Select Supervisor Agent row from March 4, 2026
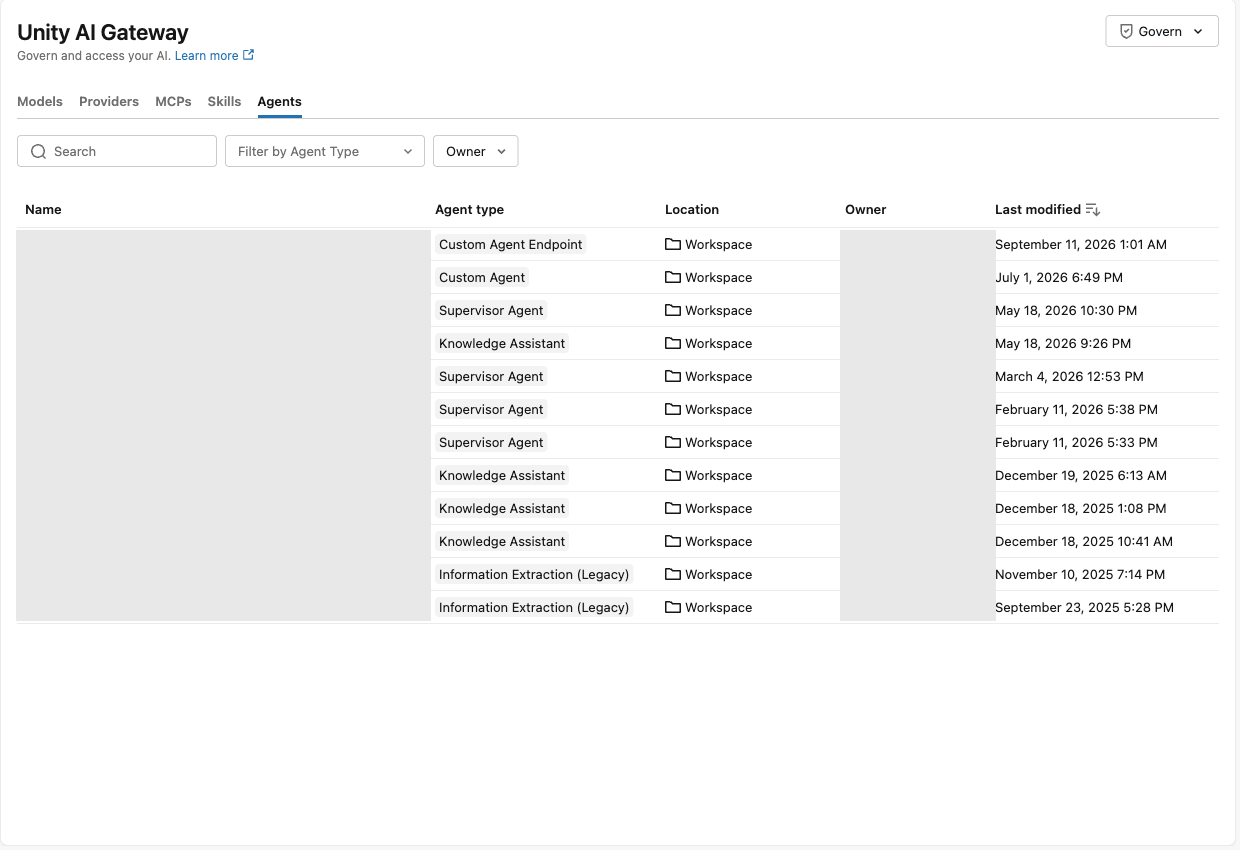This screenshot has height=850, width=1240. pyautogui.click(x=617, y=376)
